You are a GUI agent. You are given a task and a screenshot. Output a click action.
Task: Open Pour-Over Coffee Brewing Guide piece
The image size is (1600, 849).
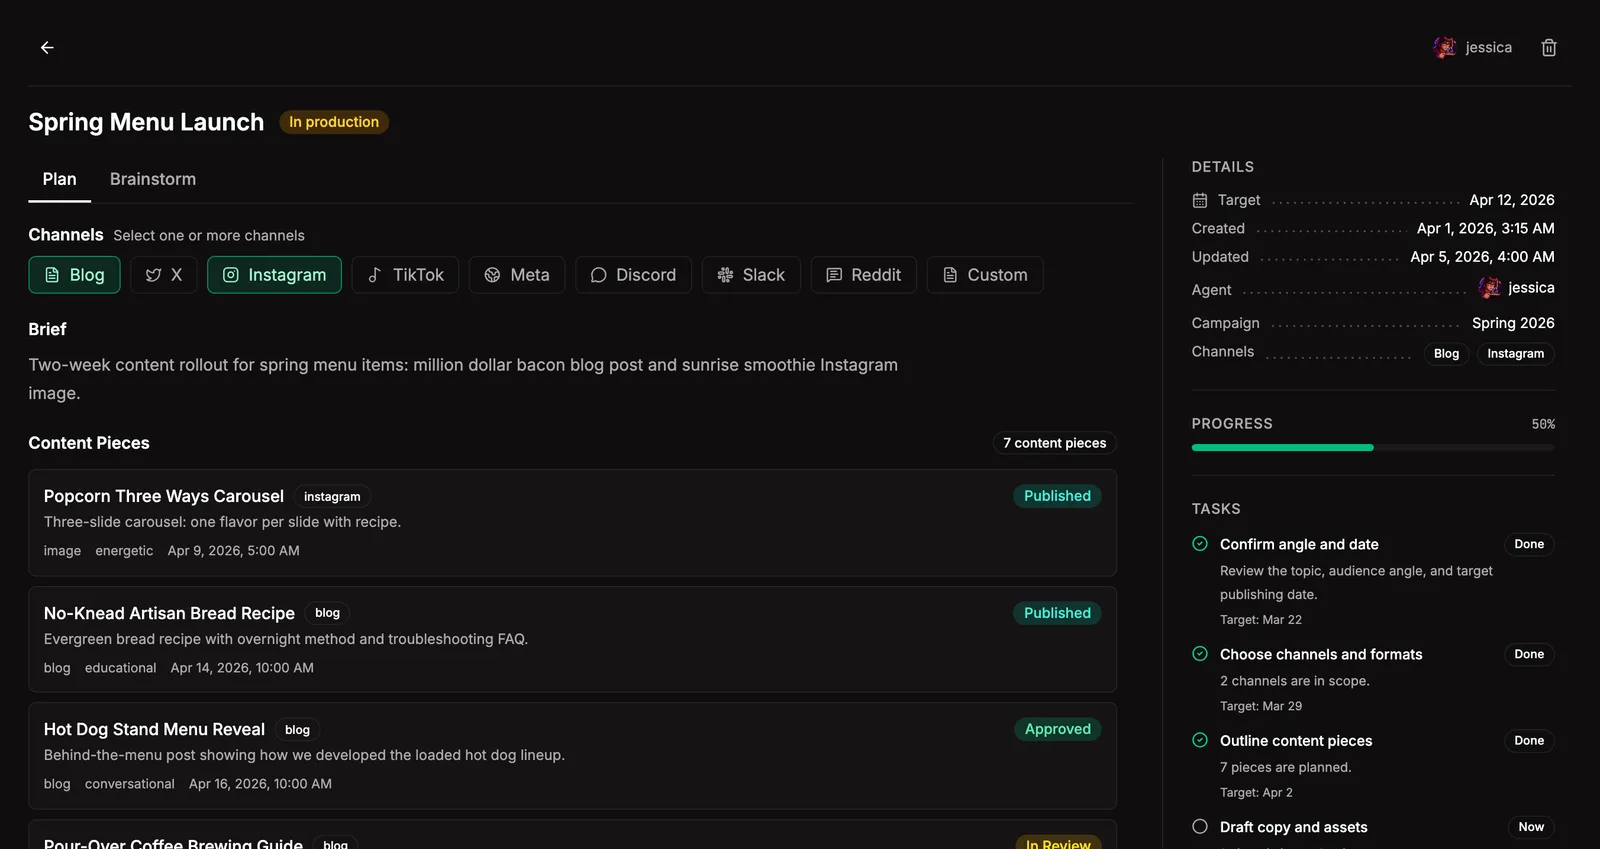tap(572, 835)
